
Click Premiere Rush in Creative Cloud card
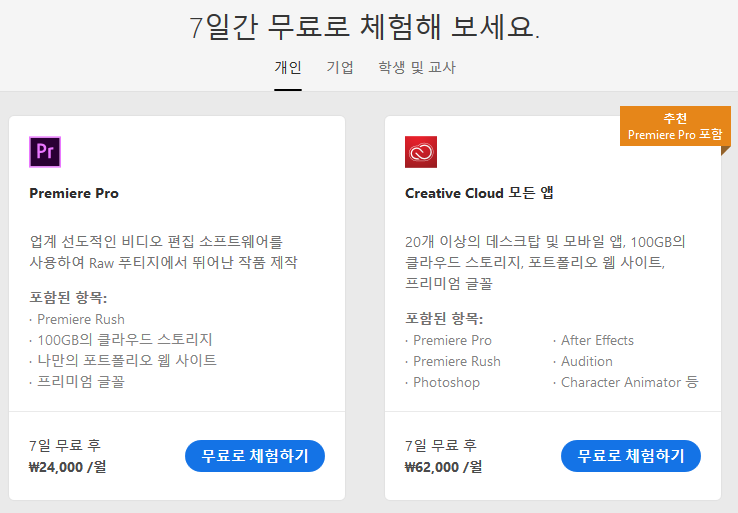pyautogui.click(x=457, y=361)
